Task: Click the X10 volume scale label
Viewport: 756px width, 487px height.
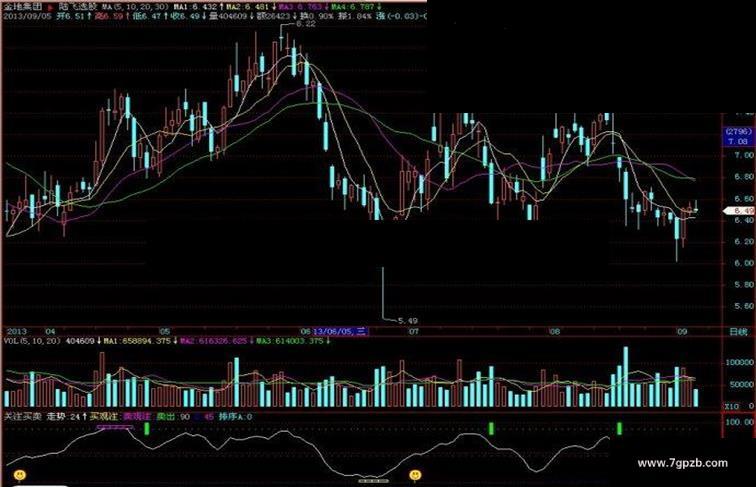Action: (x=732, y=406)
